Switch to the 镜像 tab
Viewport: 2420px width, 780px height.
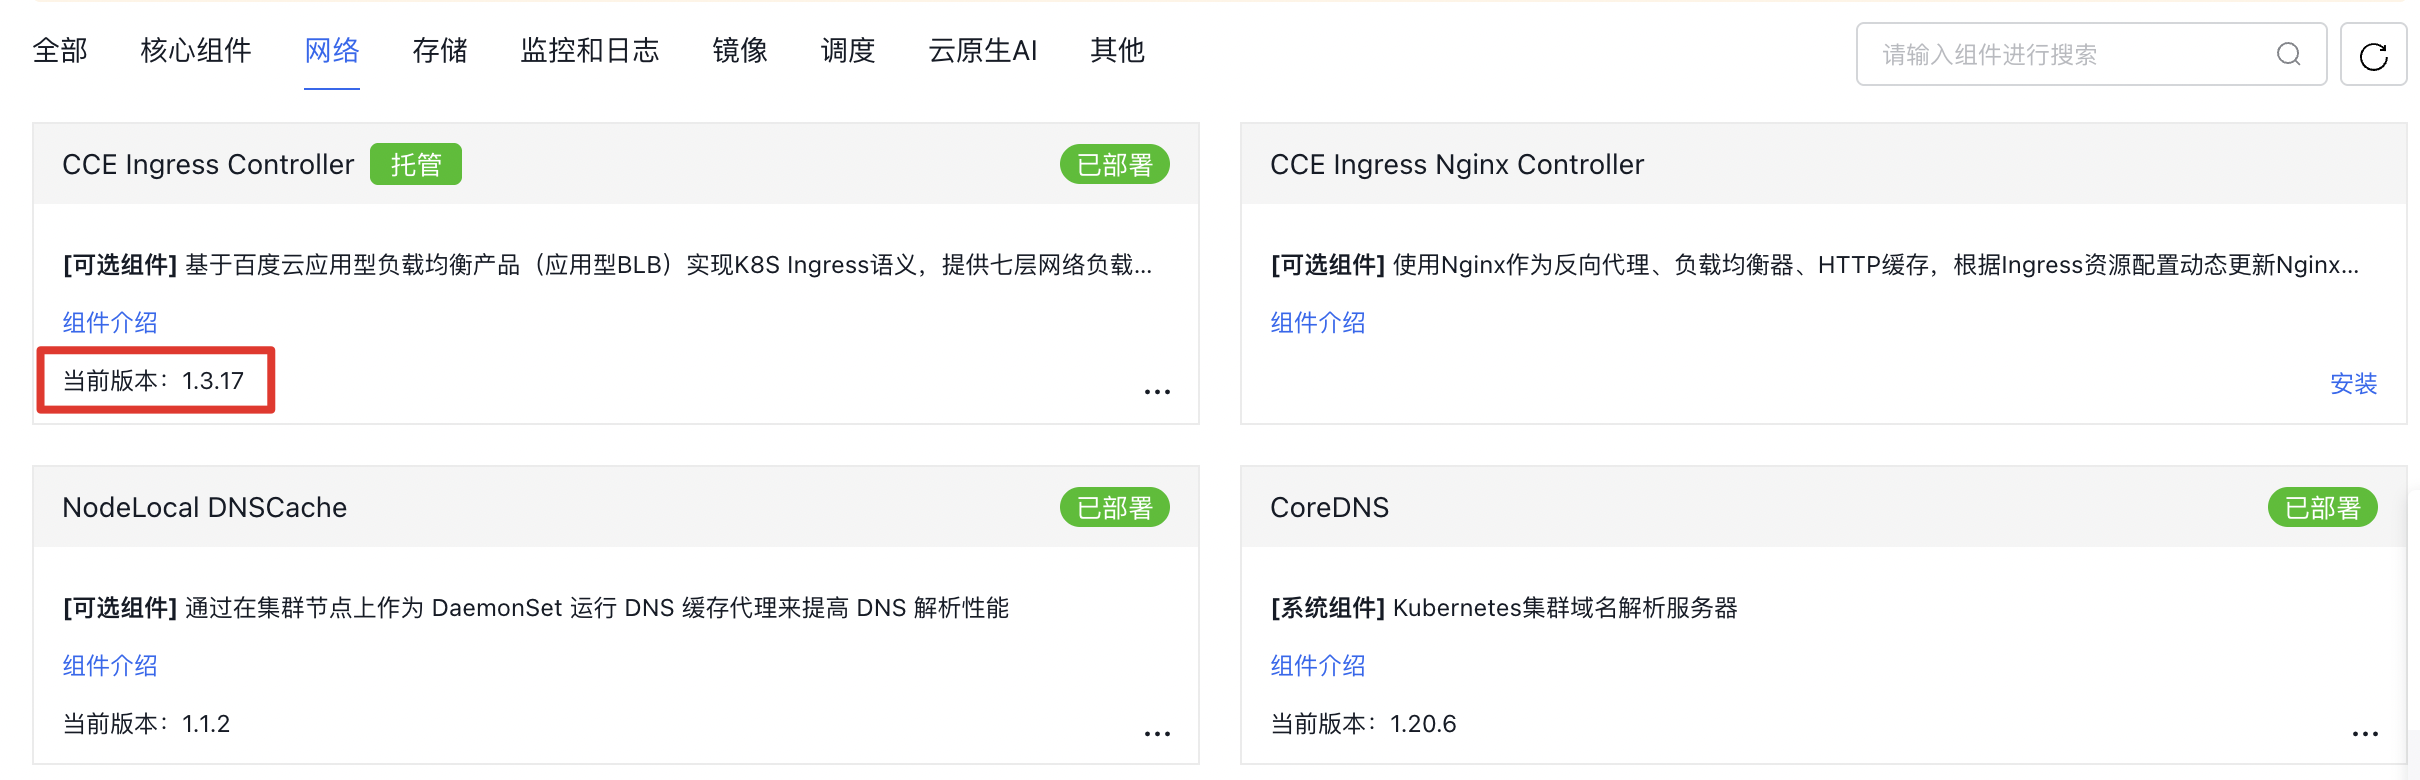click(740, 50)
